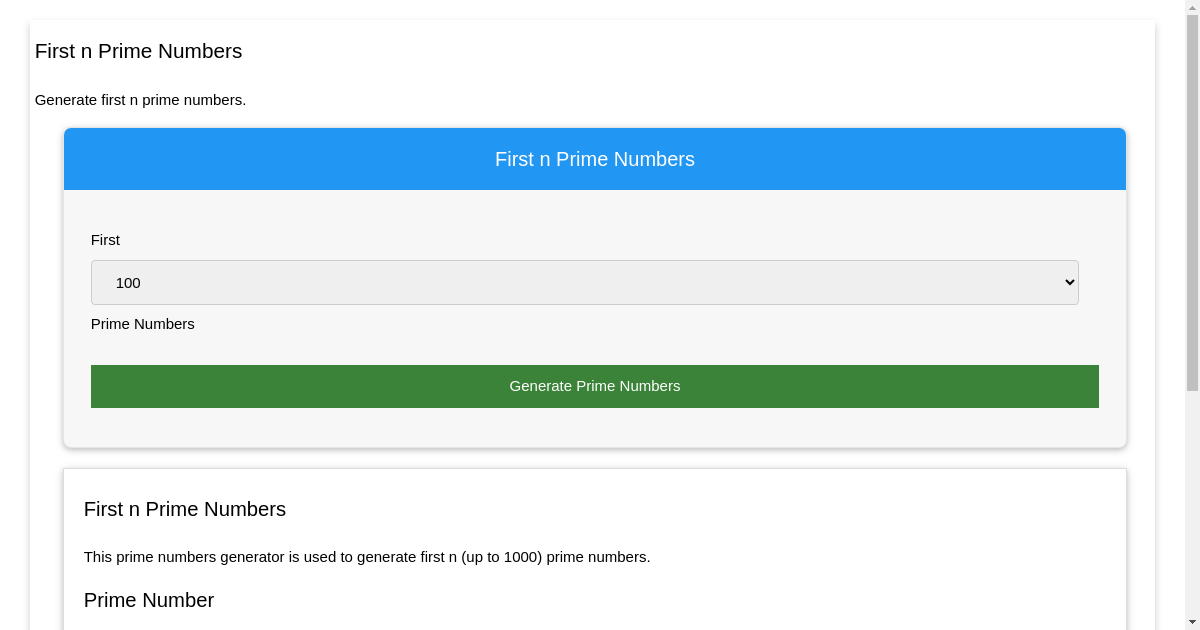Screen dimensions: 1200x630
Task: Click the Prime Number section heading
Action: click(x=148, y=600)
